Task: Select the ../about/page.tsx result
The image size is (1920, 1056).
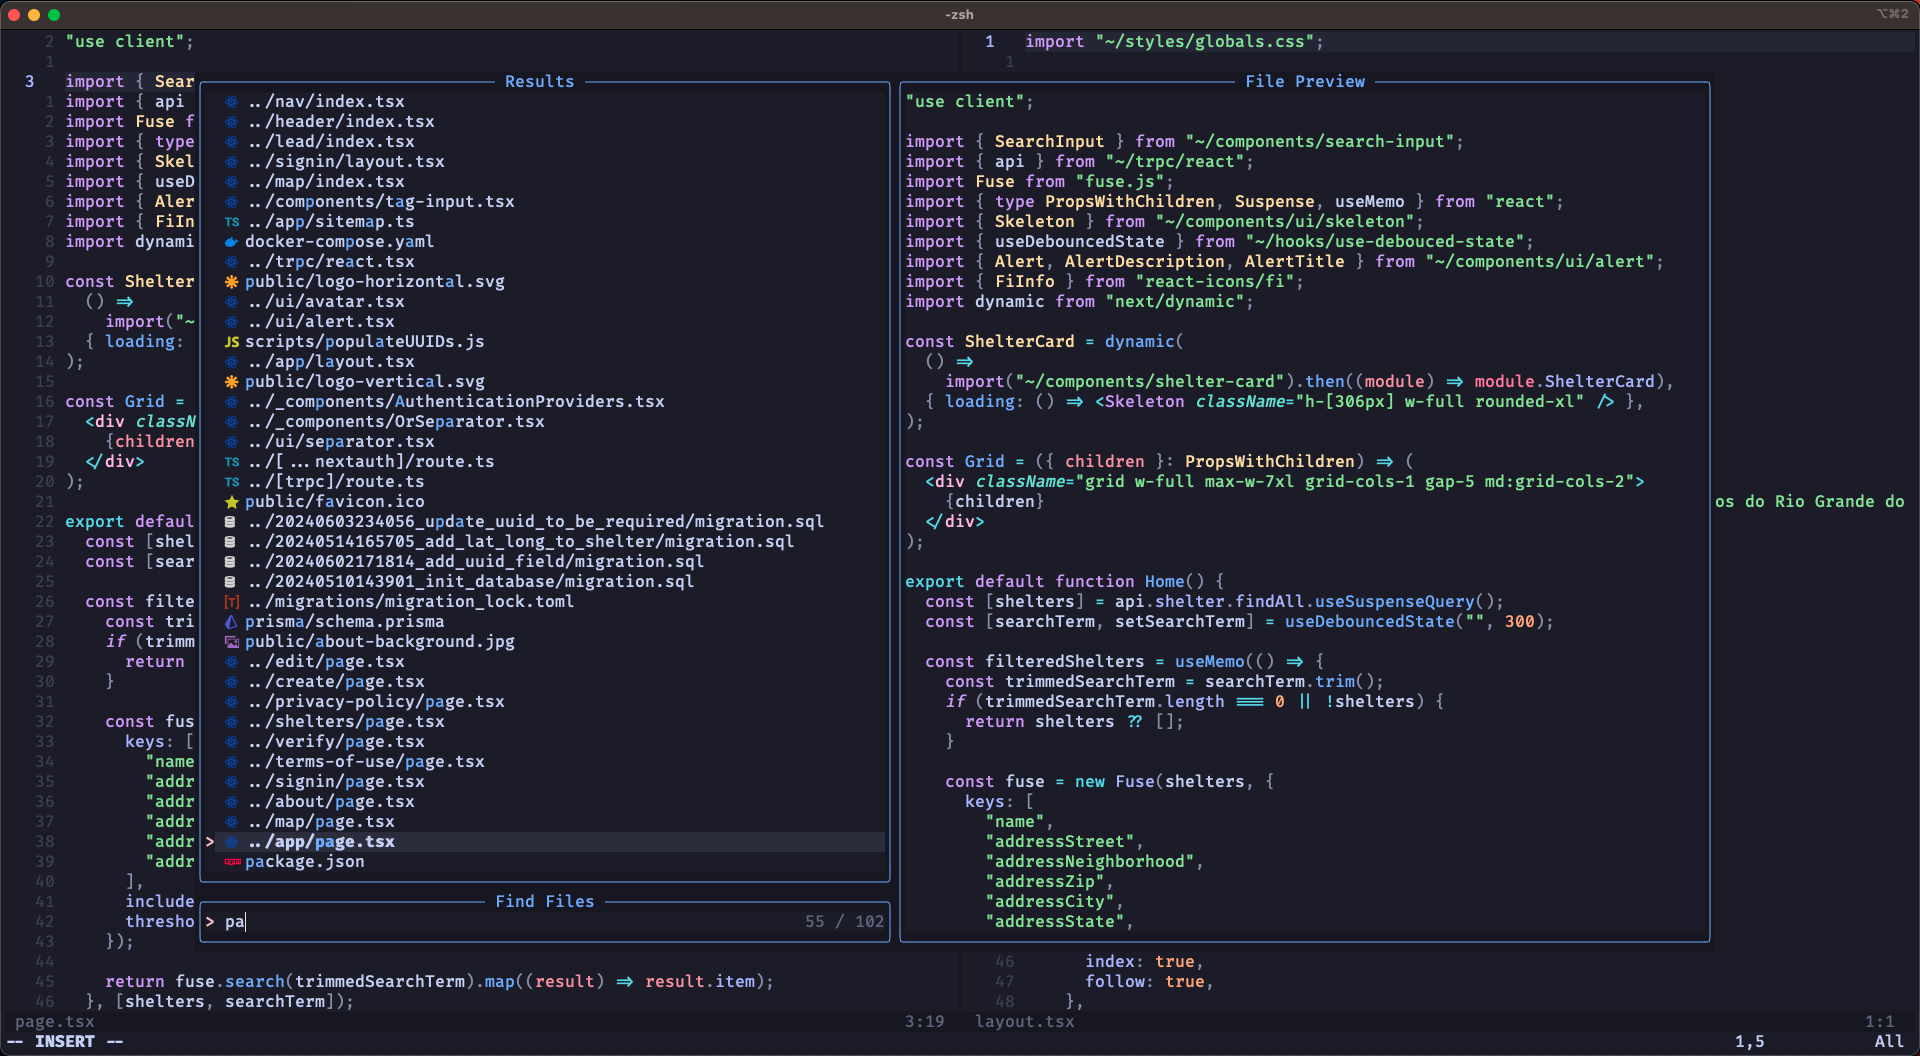Action: tap(545, 802)
